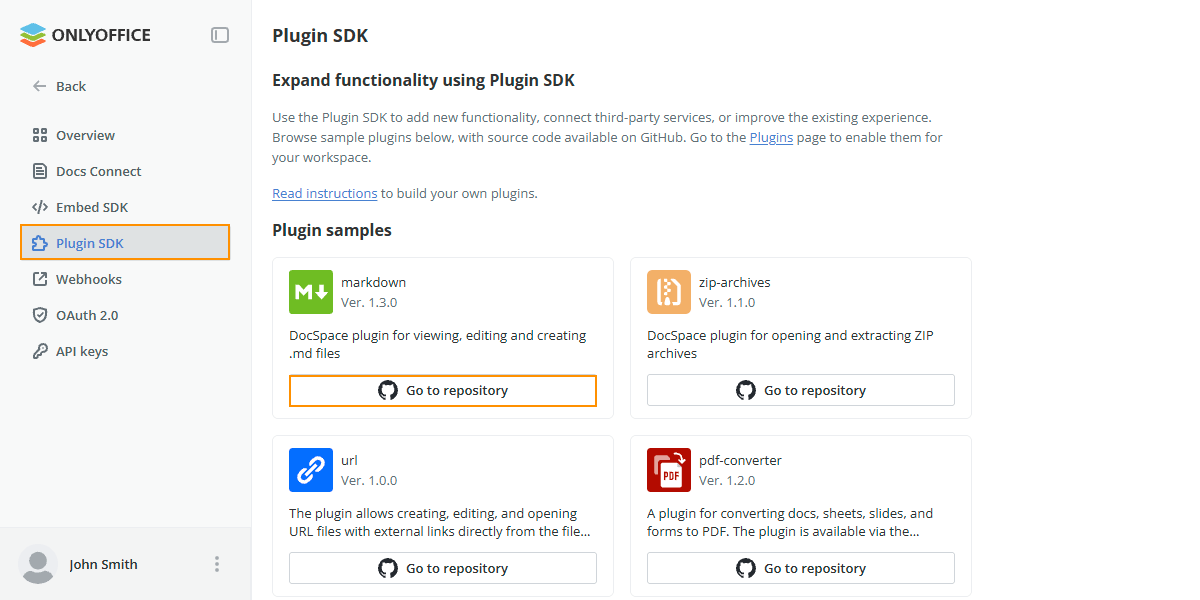Open the user options three-dot menu
This screenshot has height=600, width=1200.
pos(217,564)
